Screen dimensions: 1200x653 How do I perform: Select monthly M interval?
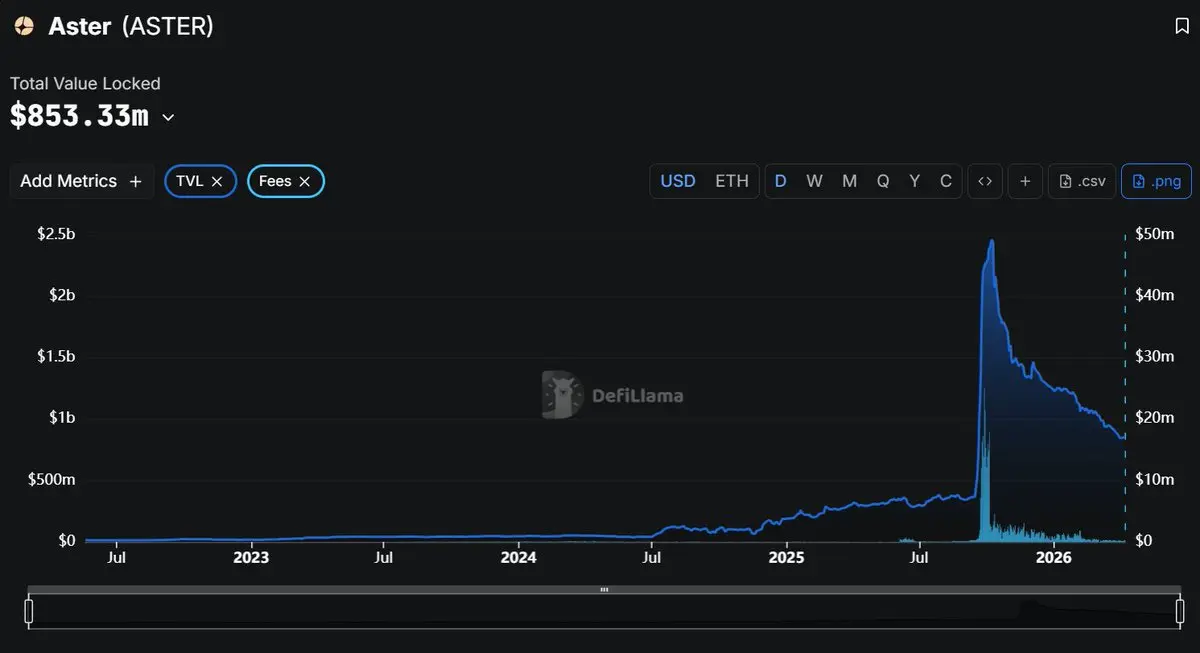(849, 181)
